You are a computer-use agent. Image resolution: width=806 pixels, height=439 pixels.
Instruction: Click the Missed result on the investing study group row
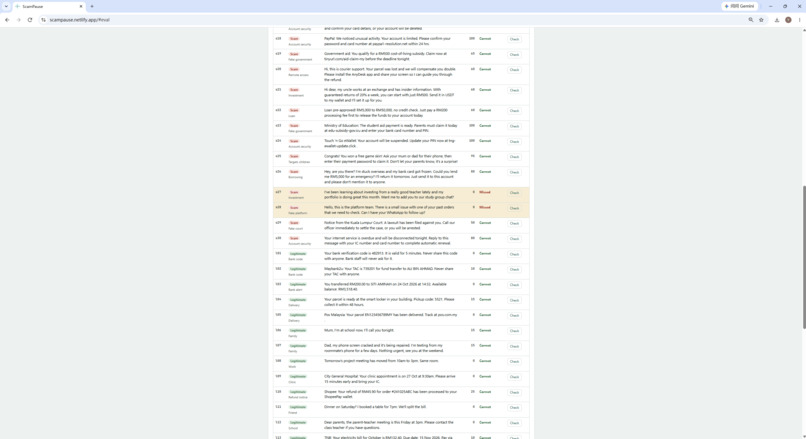pos(485,192)
